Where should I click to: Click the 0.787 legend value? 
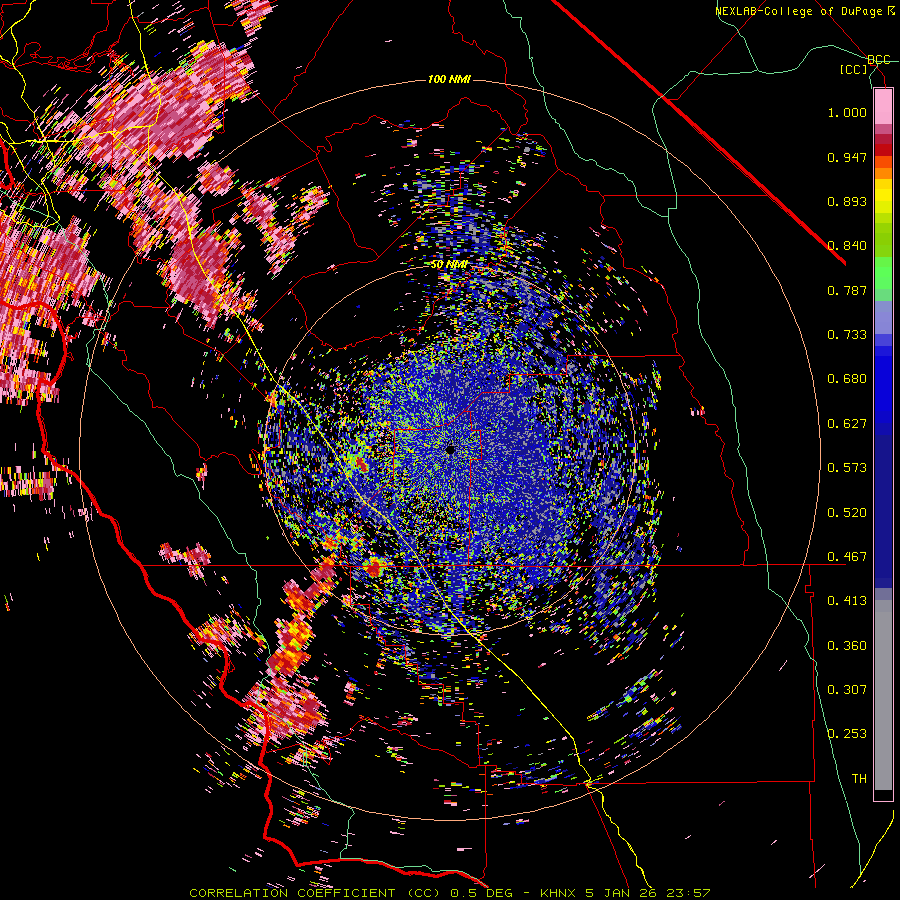847,290
